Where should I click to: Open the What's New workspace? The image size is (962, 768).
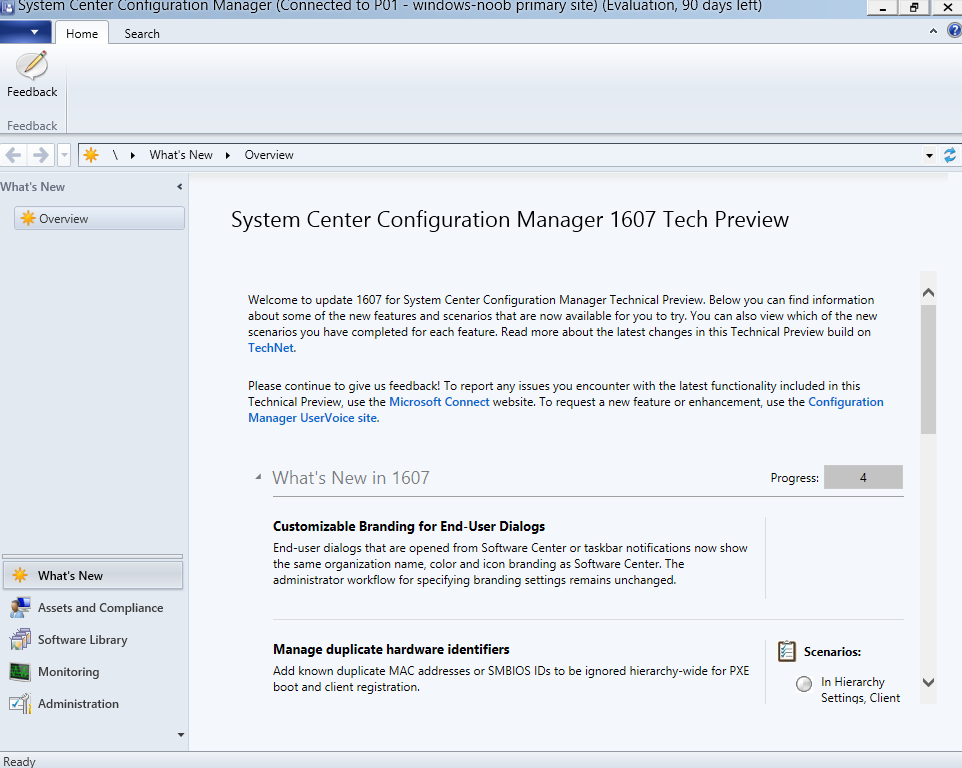pyautogui.click(x=93, y=575)
